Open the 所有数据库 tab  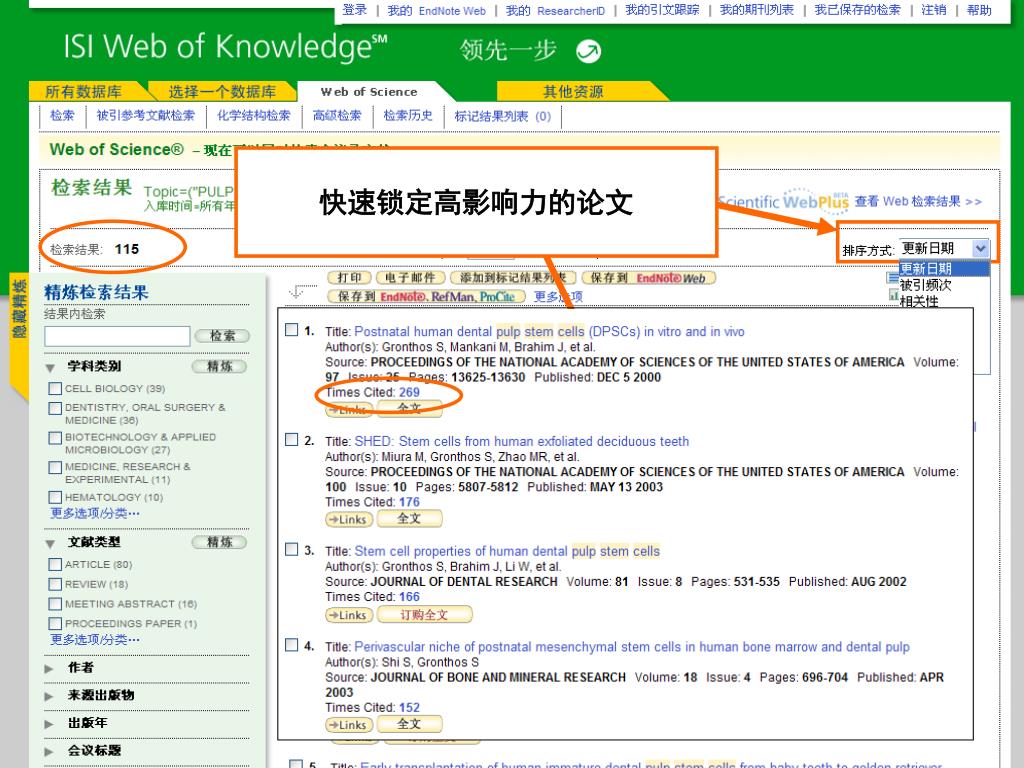[83, 91]
